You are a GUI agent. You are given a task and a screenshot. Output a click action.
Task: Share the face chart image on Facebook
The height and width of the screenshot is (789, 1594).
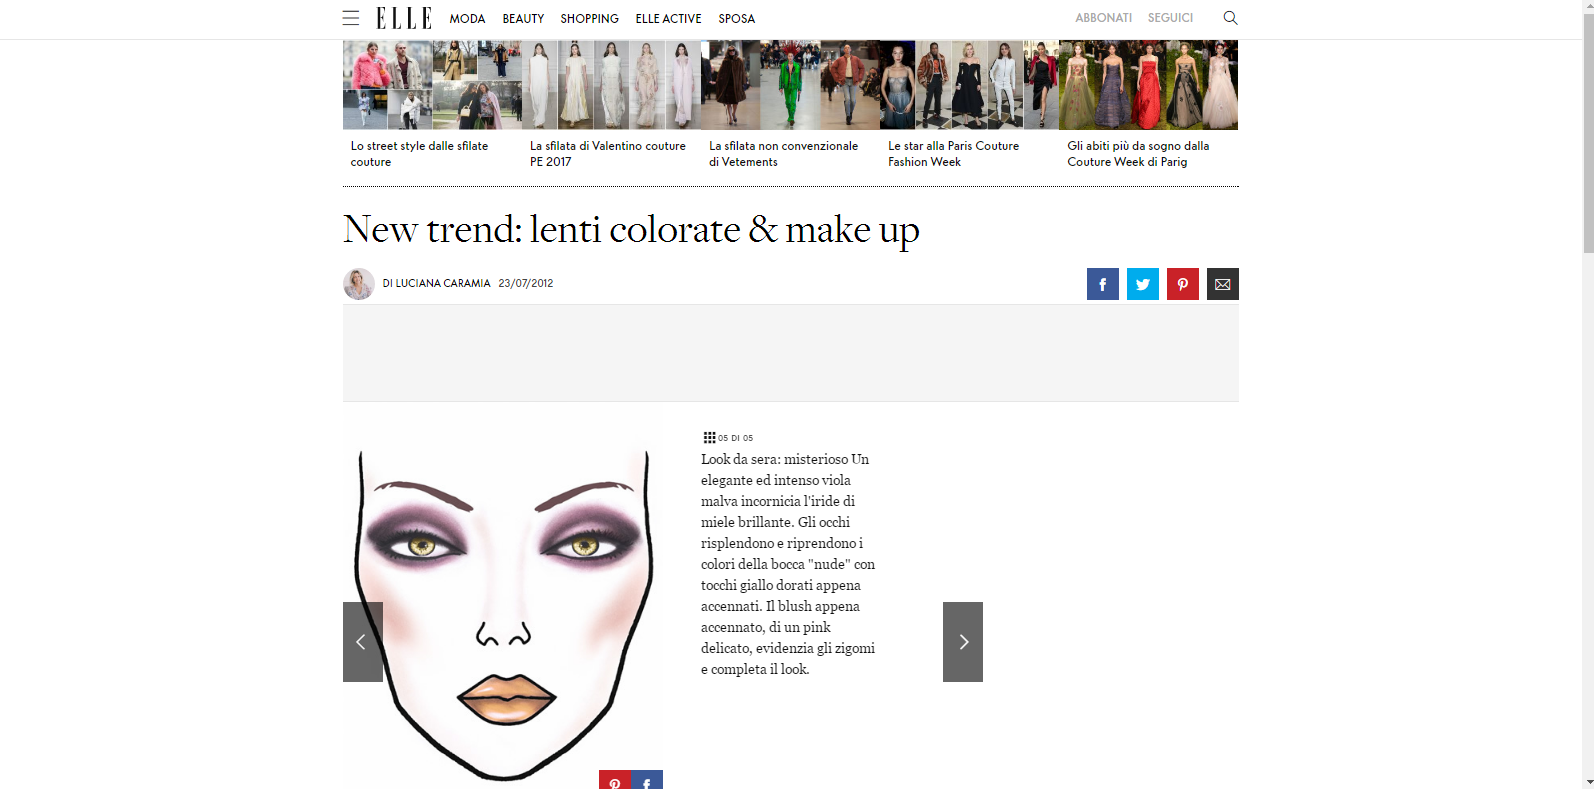point(647,780)
